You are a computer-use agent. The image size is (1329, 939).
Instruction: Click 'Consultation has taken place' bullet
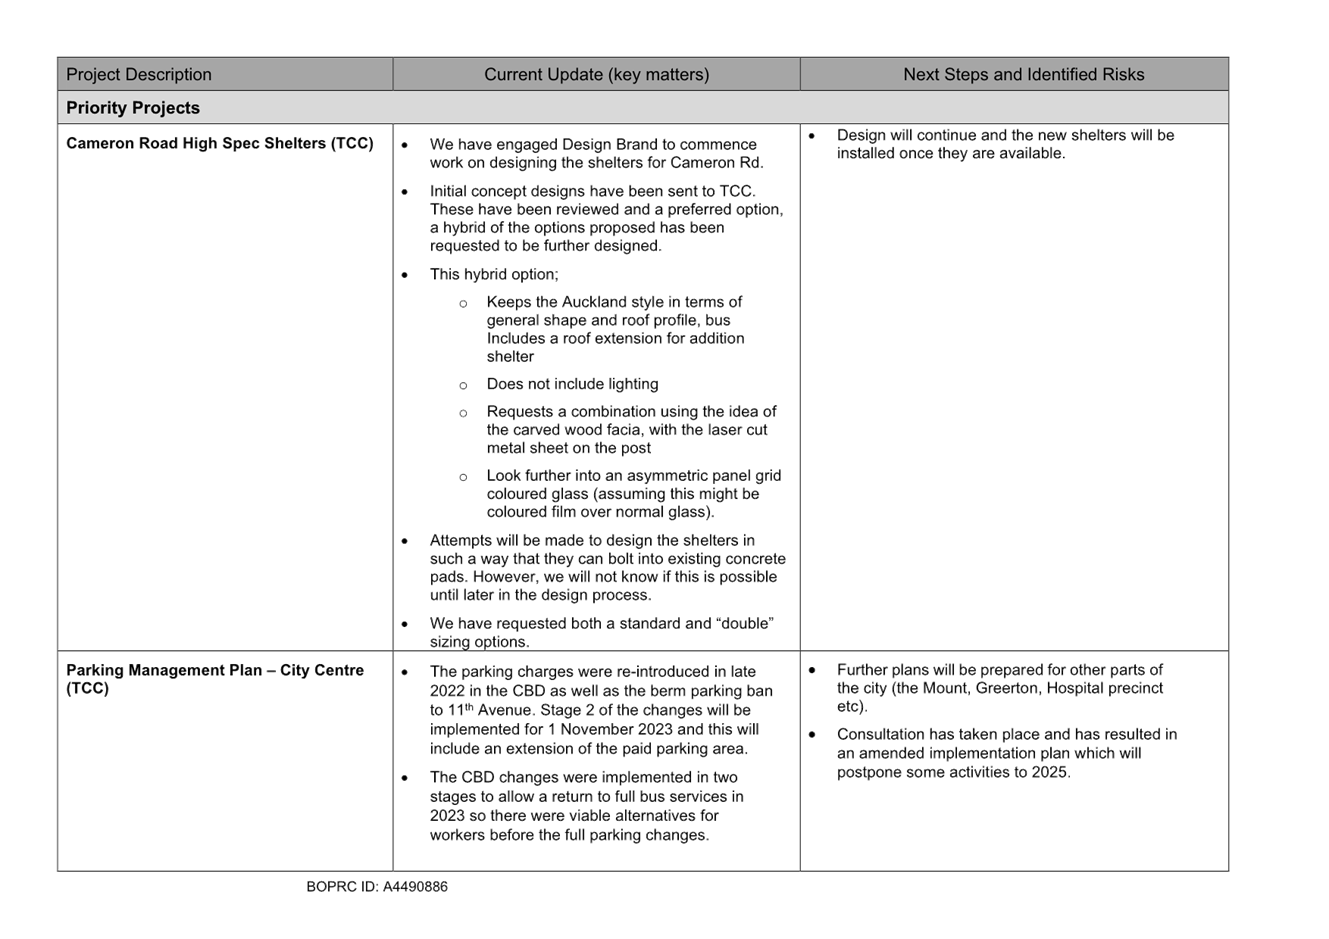coord(1007,753)
